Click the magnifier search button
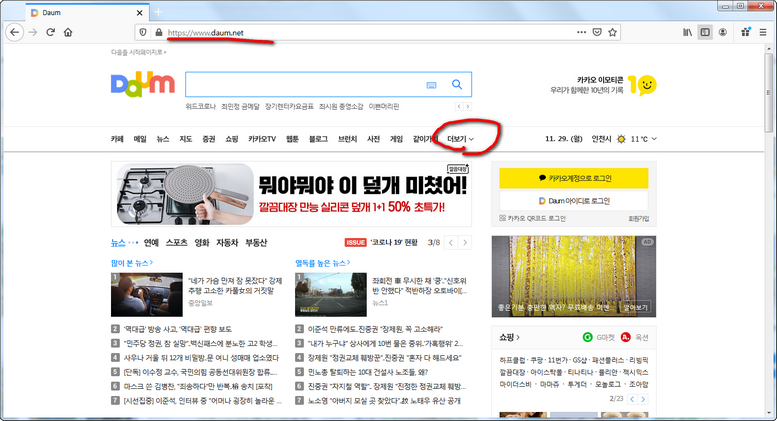Screen dimensions: 777x421 tap(457, 85)
